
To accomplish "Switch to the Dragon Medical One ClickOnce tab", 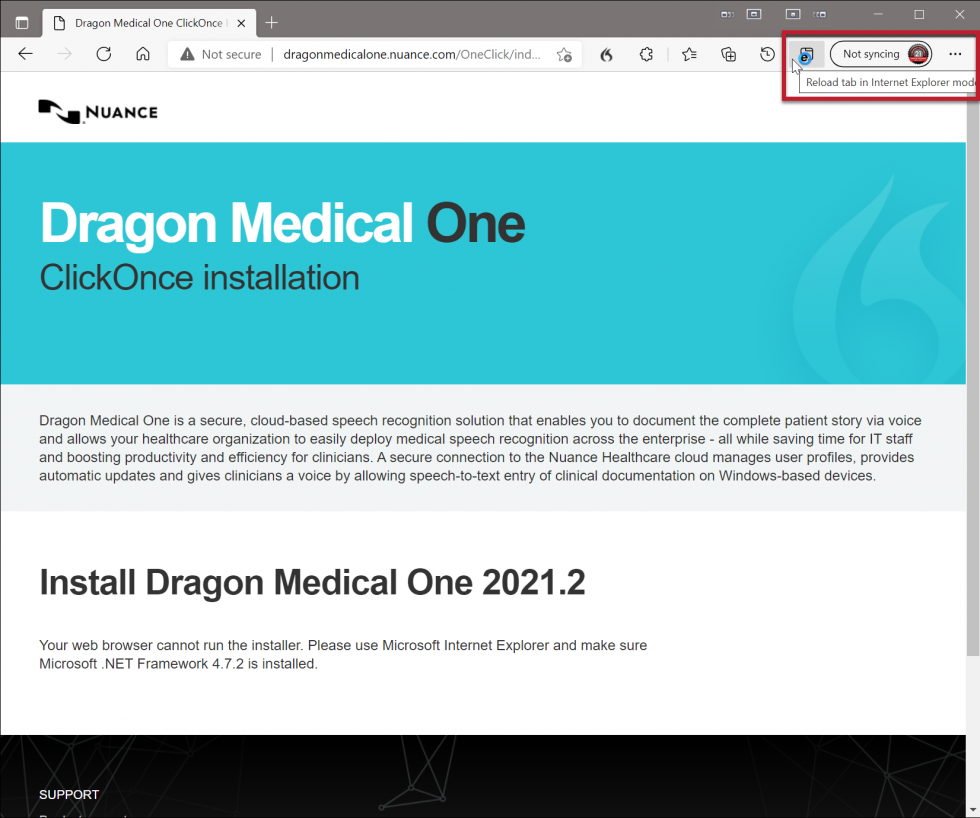I will coord(140,21).
